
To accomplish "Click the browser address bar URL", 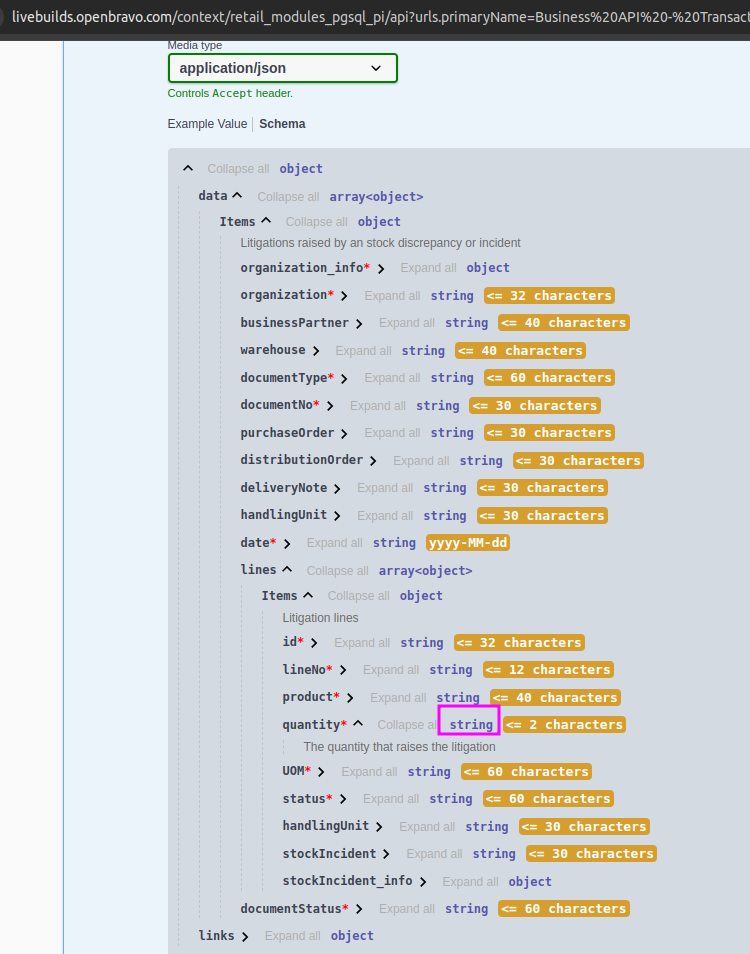I will tap(380, 16).
